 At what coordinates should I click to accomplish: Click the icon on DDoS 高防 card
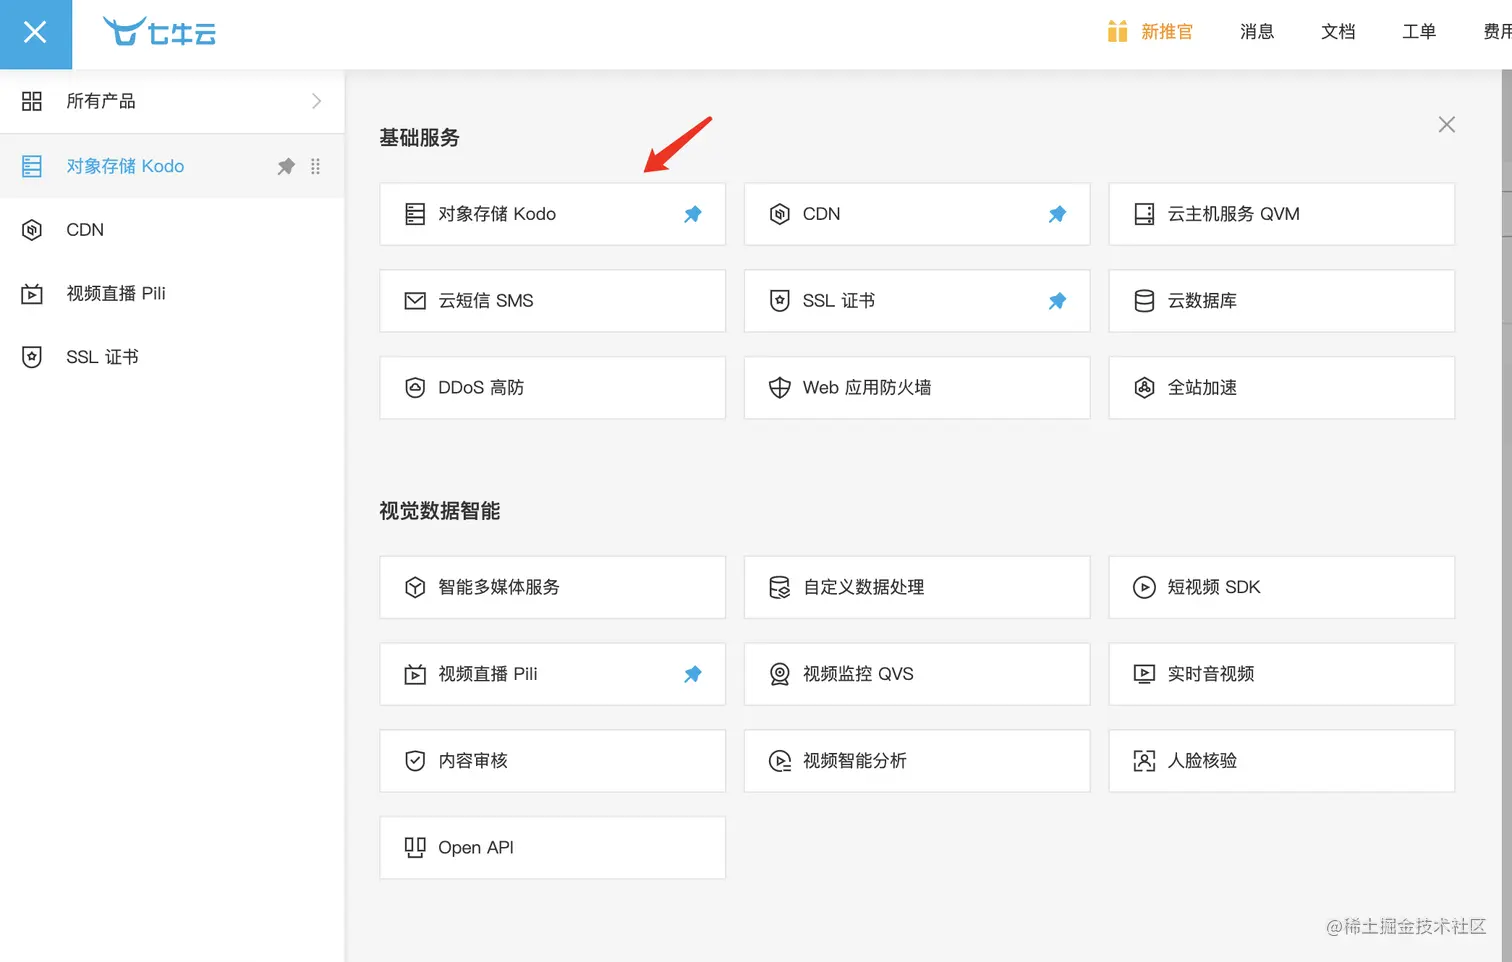(x=415, y=388)
